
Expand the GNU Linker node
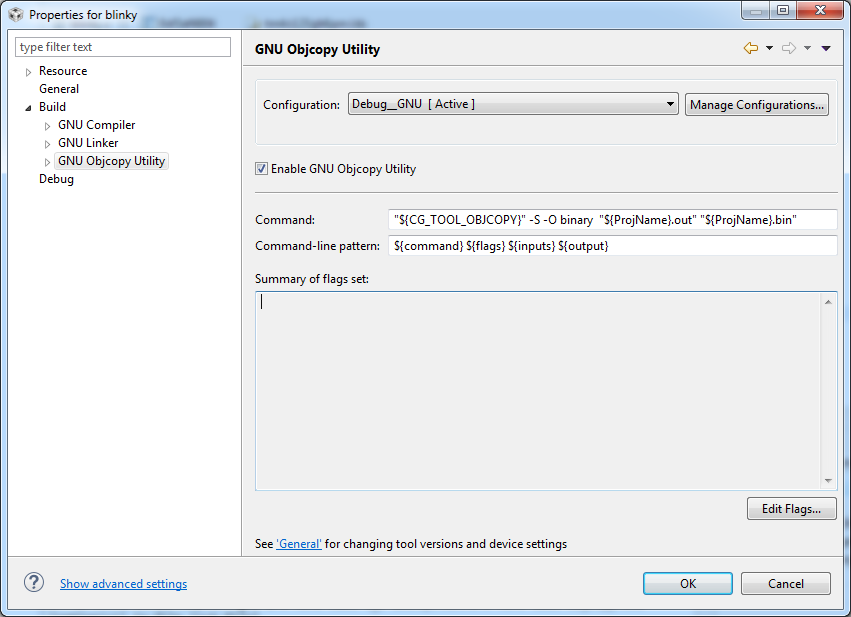47,144
